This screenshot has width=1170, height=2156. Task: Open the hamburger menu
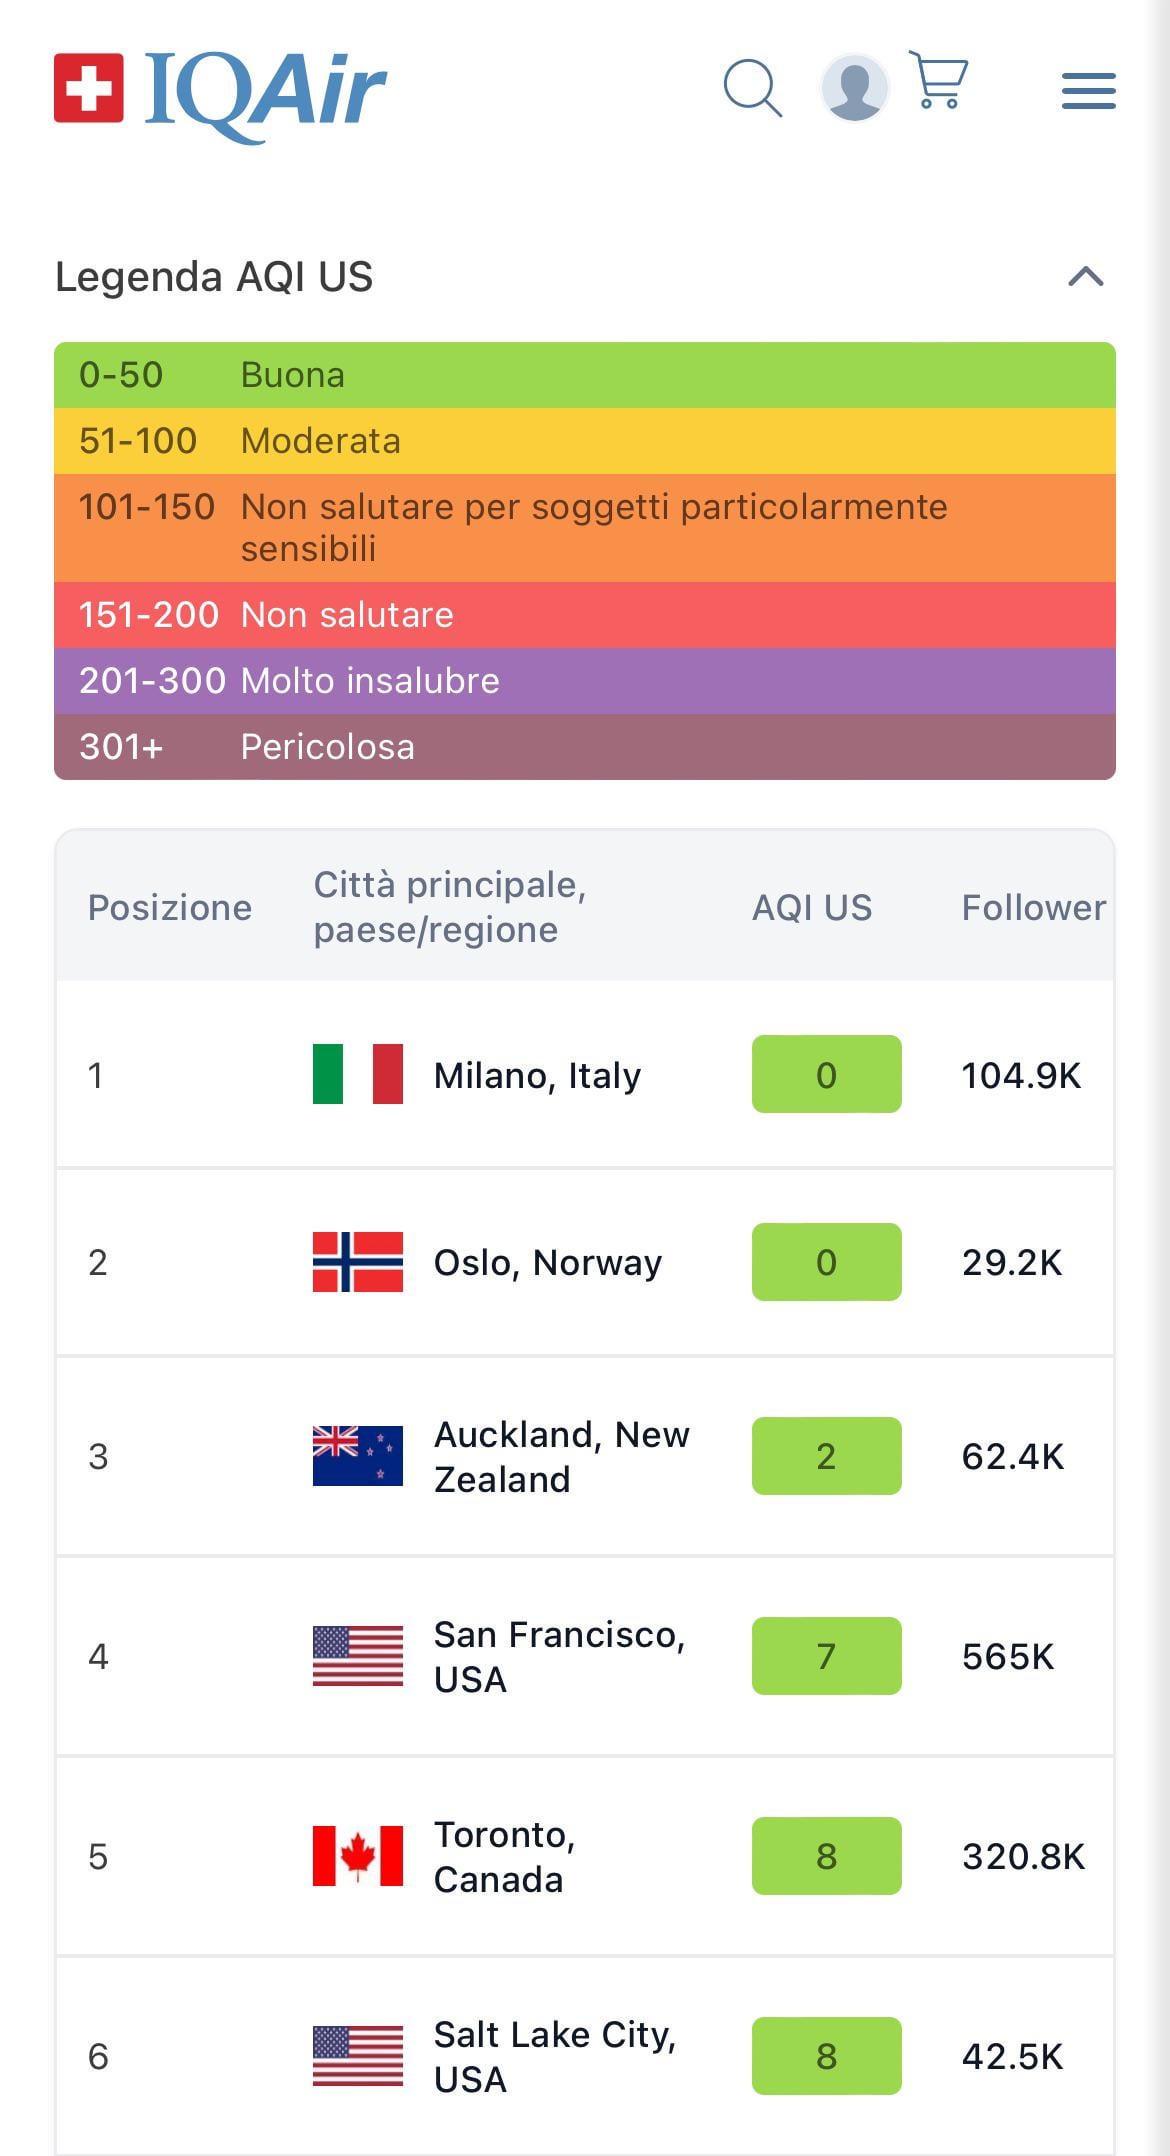(x=1088, y=90)
